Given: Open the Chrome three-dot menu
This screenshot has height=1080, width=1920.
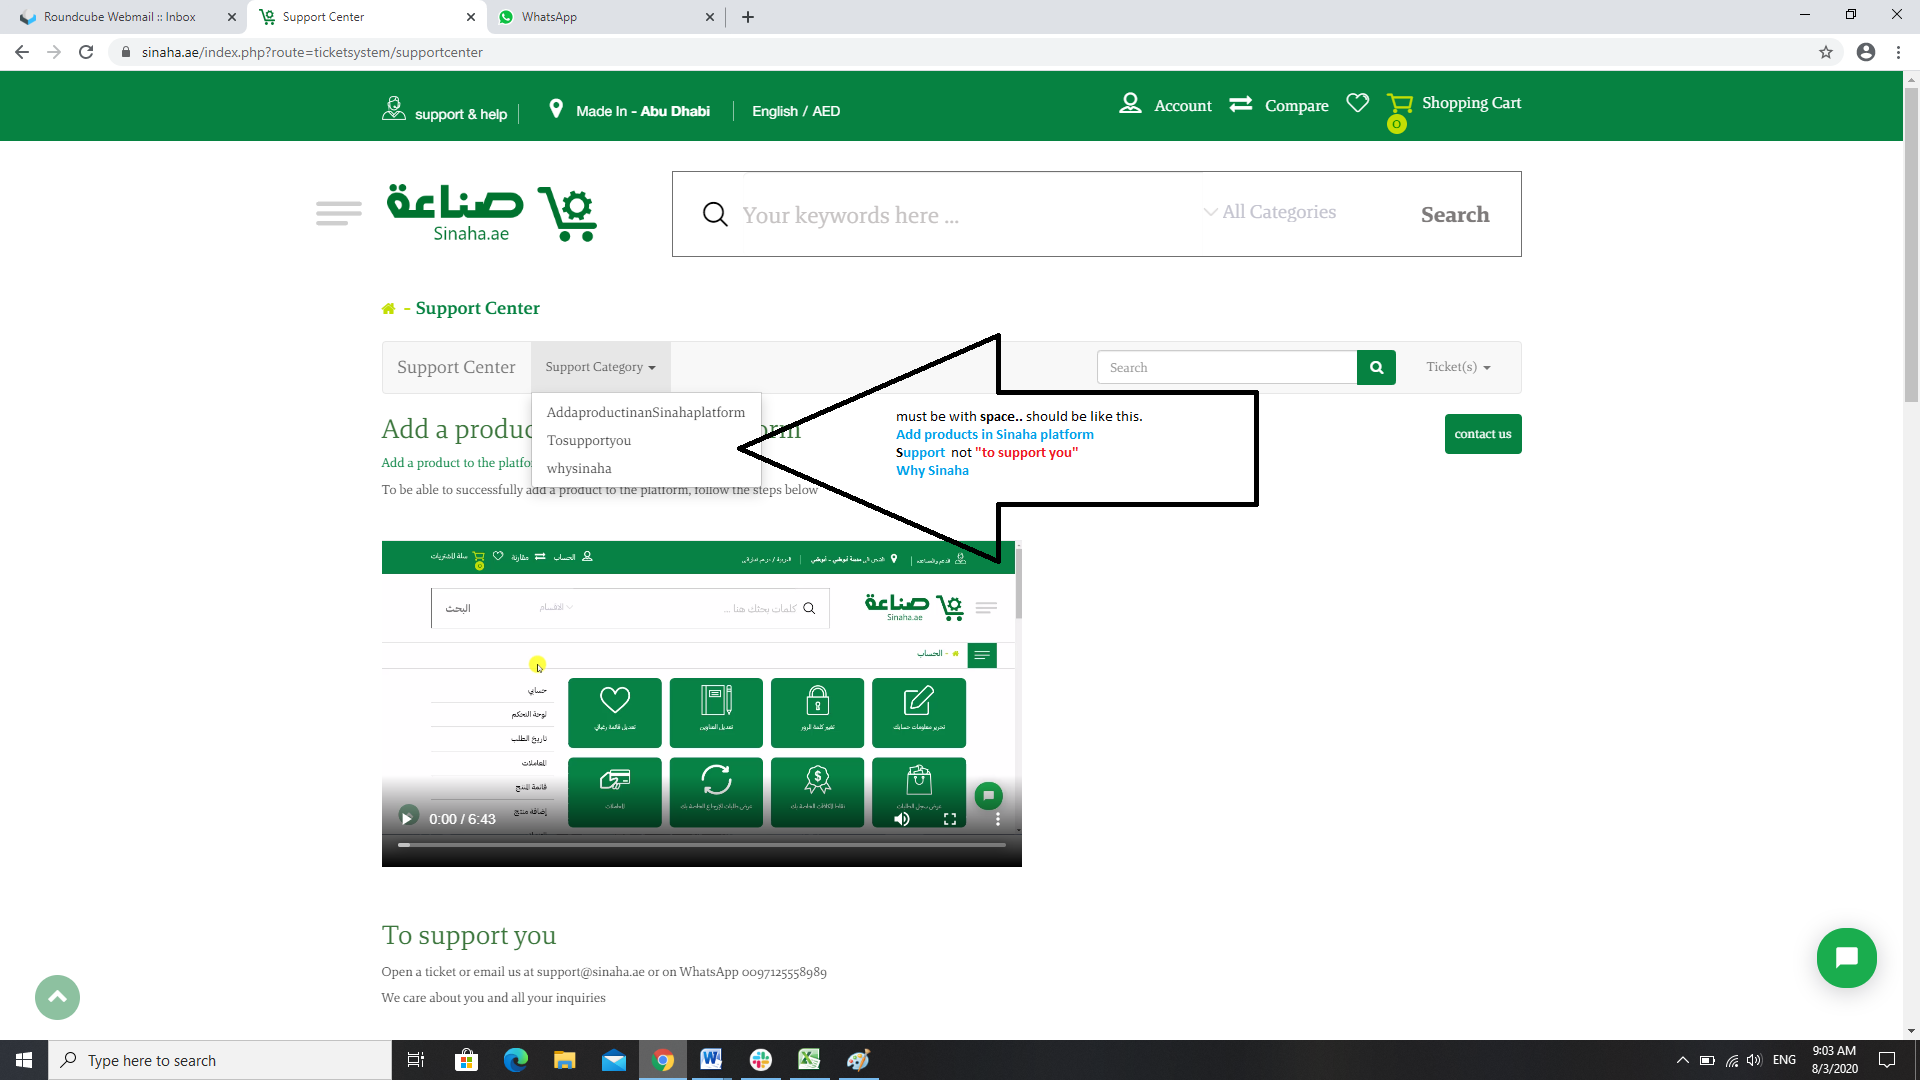Looking at the screenshot, I should (1898, 52).
